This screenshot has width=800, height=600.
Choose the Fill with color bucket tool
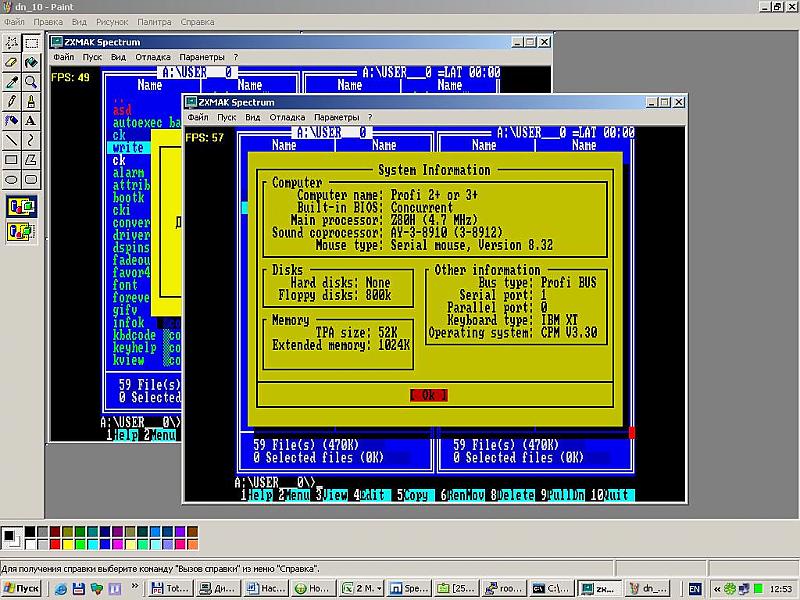[x=31, y=62]
